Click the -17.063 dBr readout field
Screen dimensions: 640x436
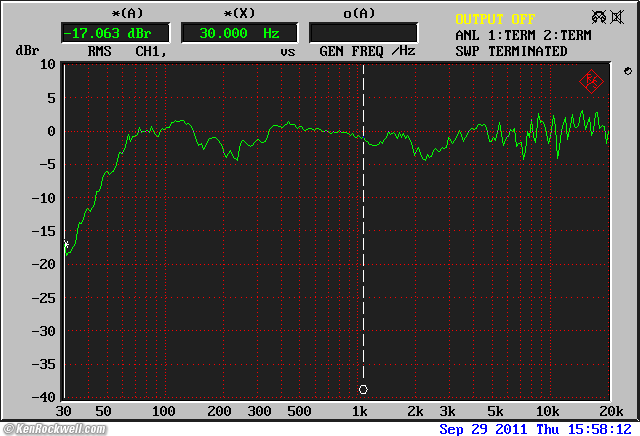(x=115, y=33)
